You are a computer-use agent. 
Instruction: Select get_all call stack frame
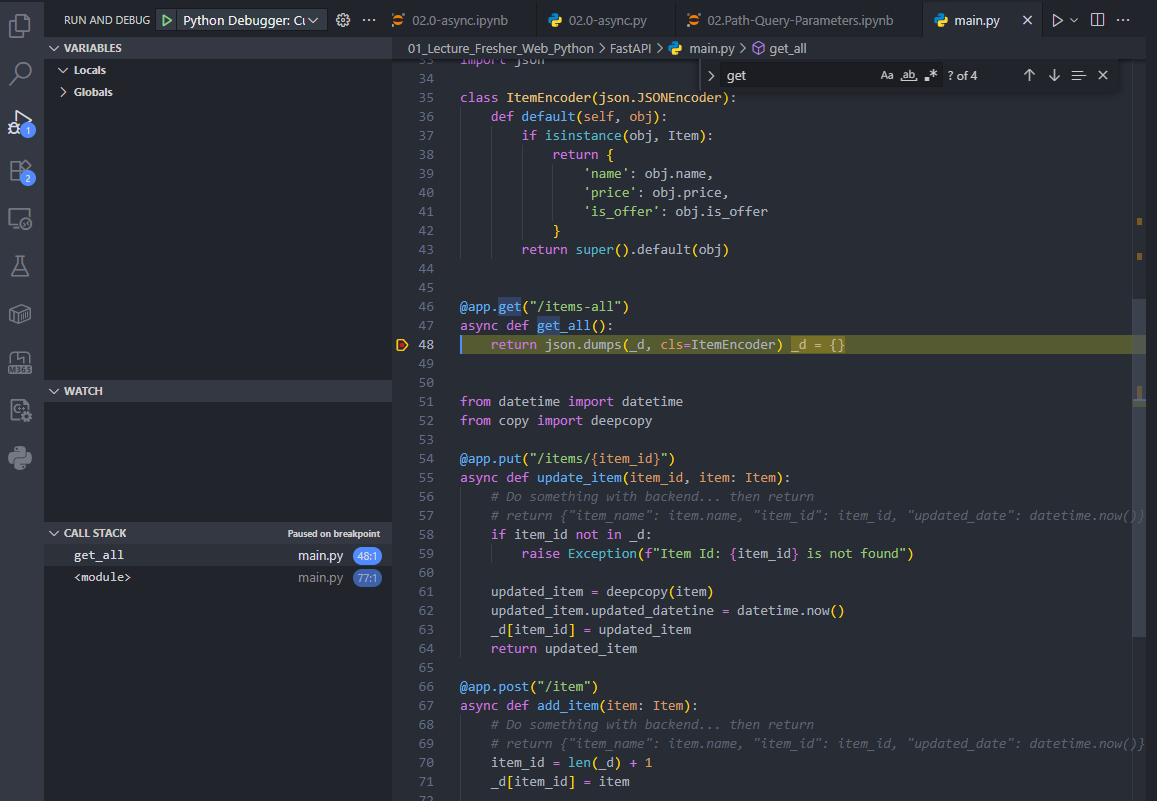tap(218, 555)
